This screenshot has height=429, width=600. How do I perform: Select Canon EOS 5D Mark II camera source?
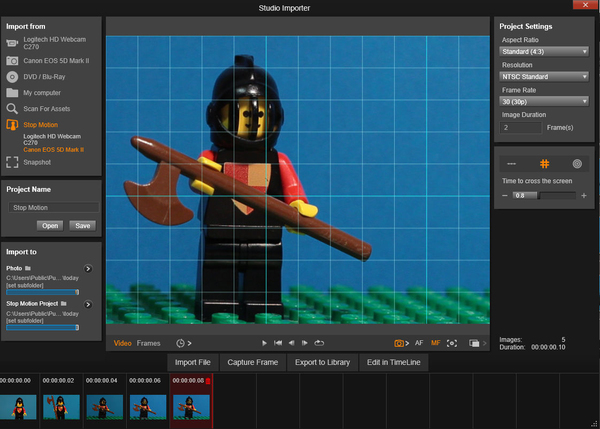(47, 60)
